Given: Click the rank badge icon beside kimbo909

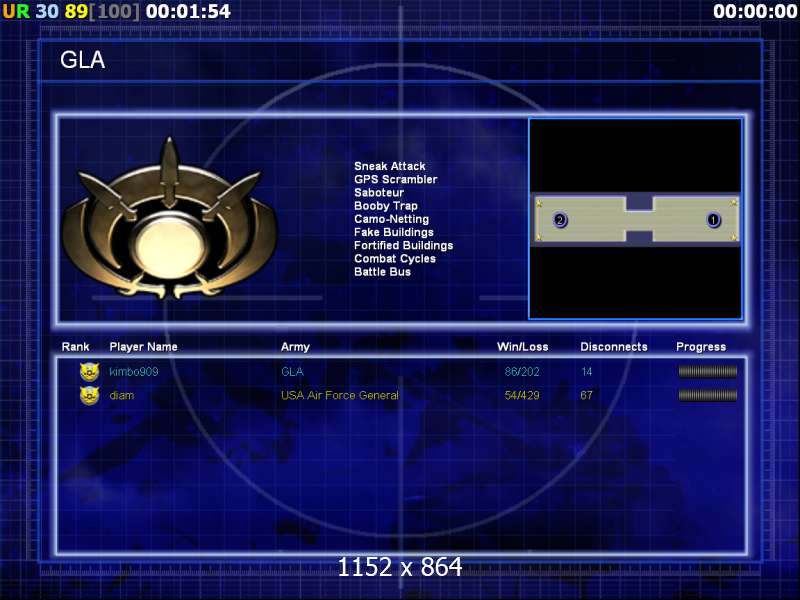Looking at the screenshot, I should click(x=89, y=371).
